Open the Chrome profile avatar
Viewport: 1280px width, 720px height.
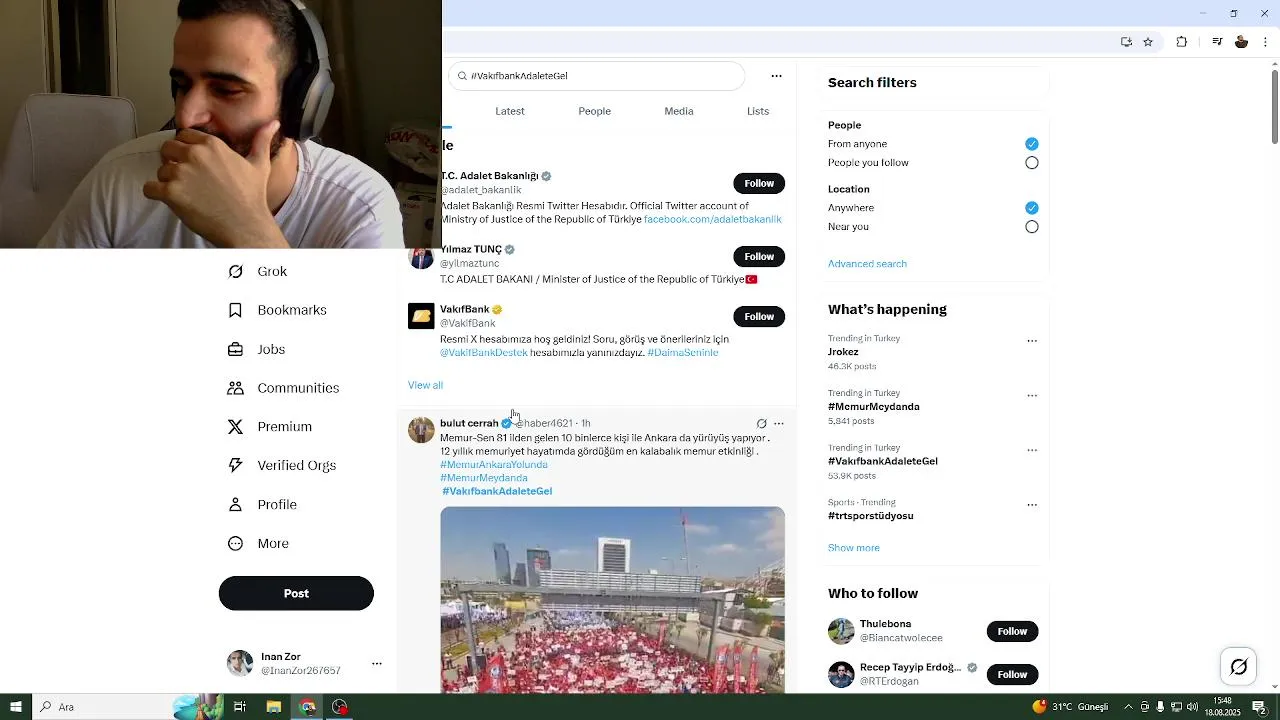click(1242, 42)
